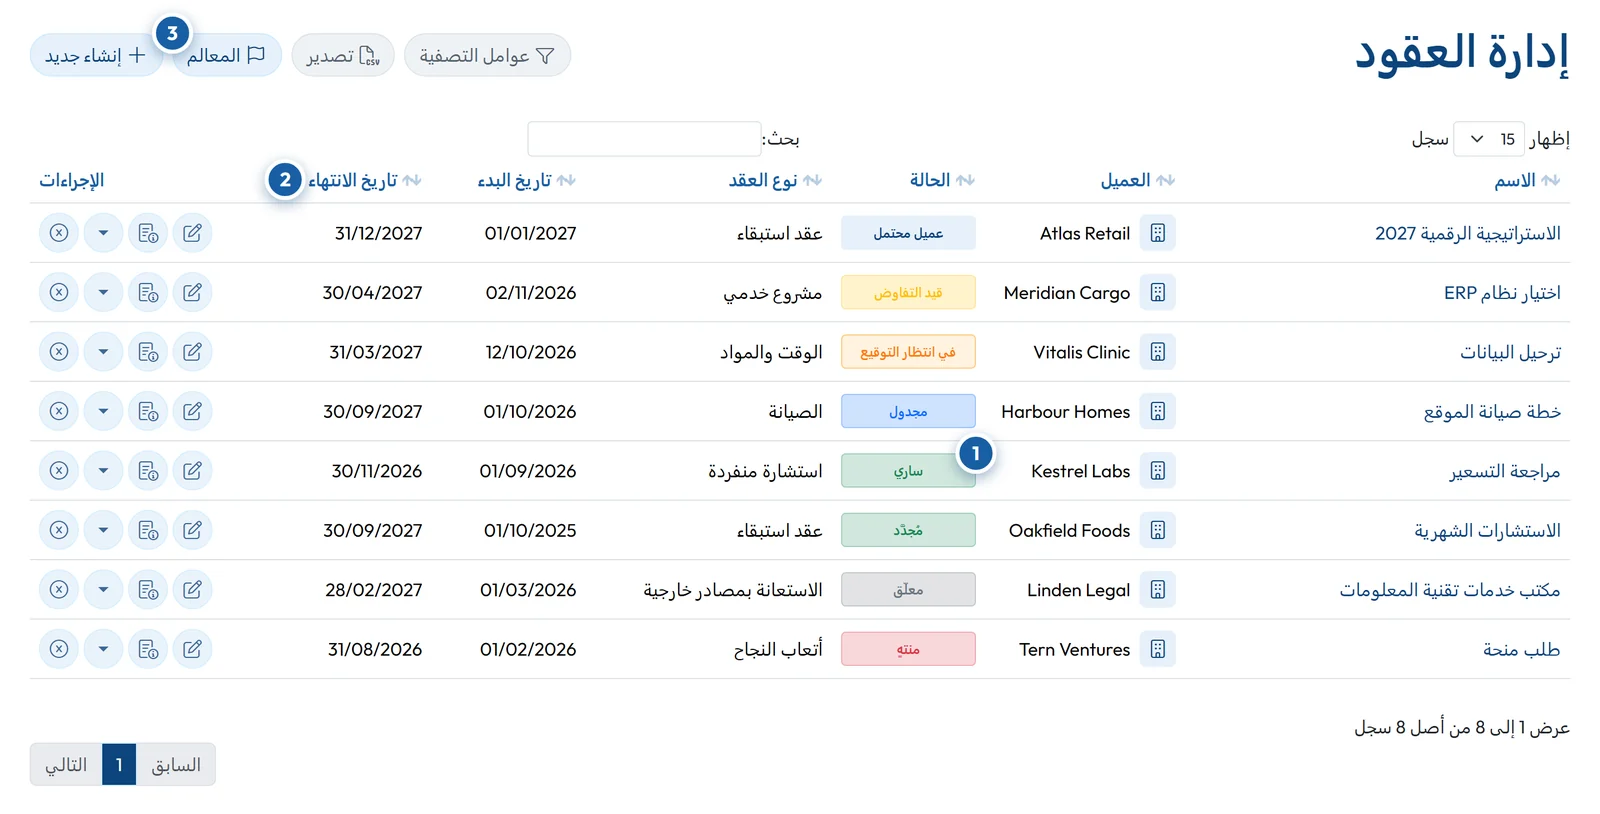Open more-actions dropdown for Harbour Homes row

pos(103,411)
